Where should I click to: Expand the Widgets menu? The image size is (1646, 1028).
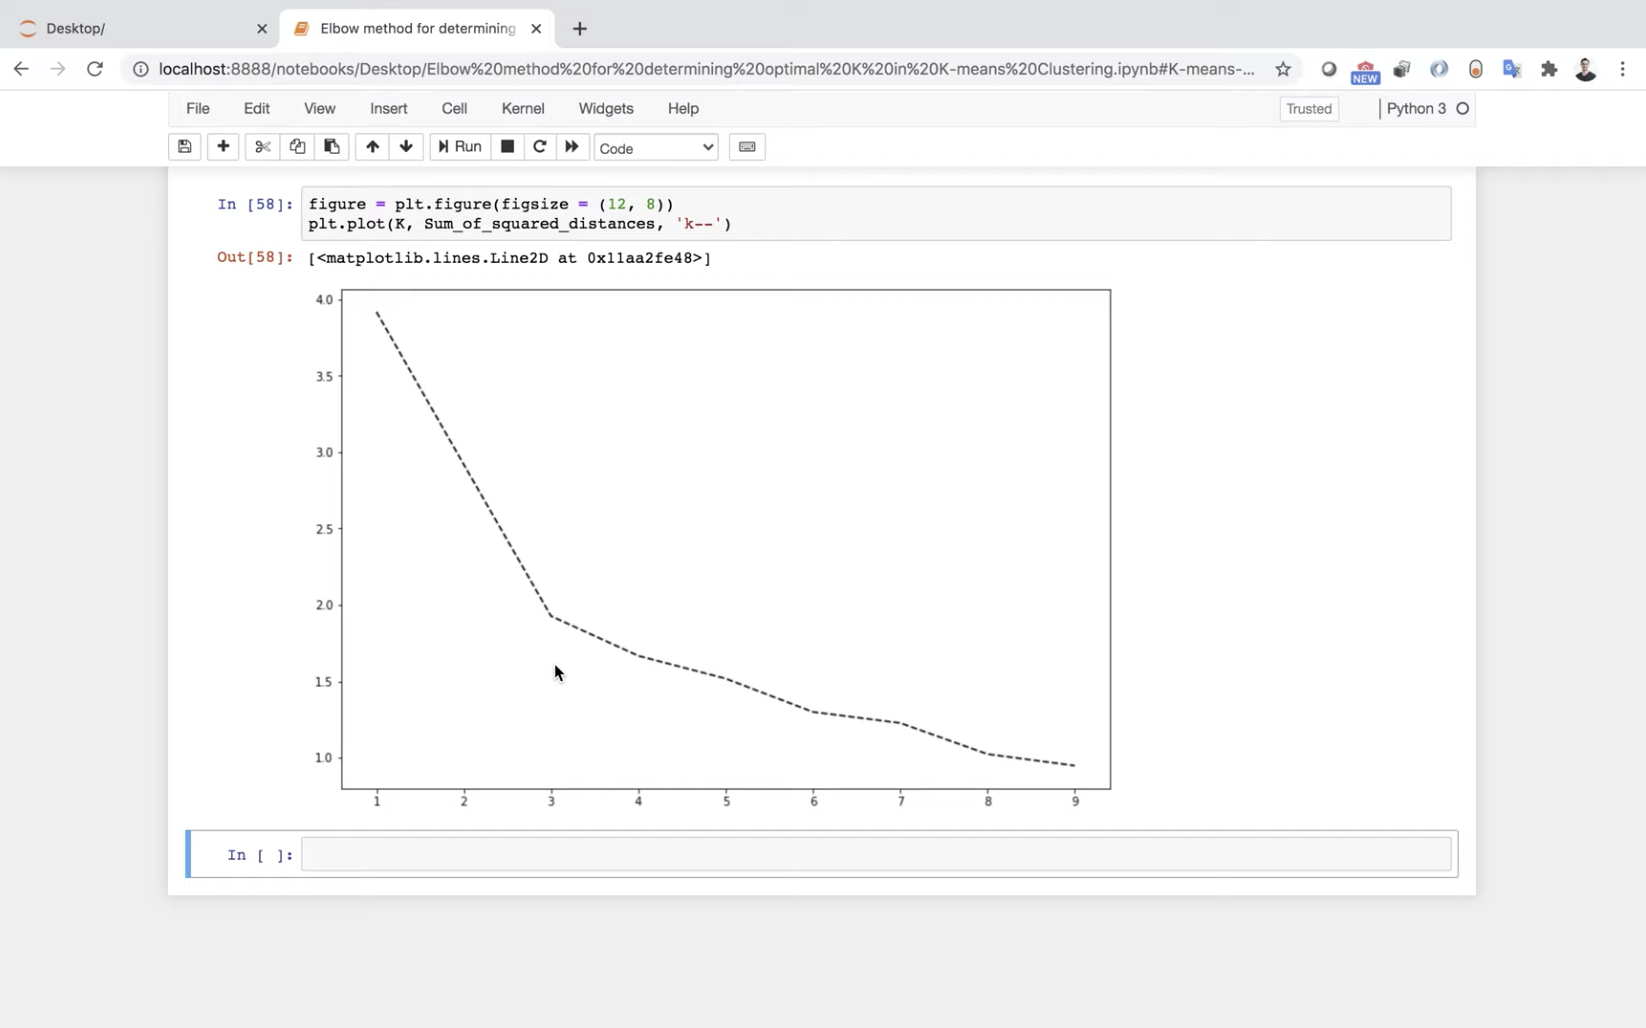tap(605, 109)
